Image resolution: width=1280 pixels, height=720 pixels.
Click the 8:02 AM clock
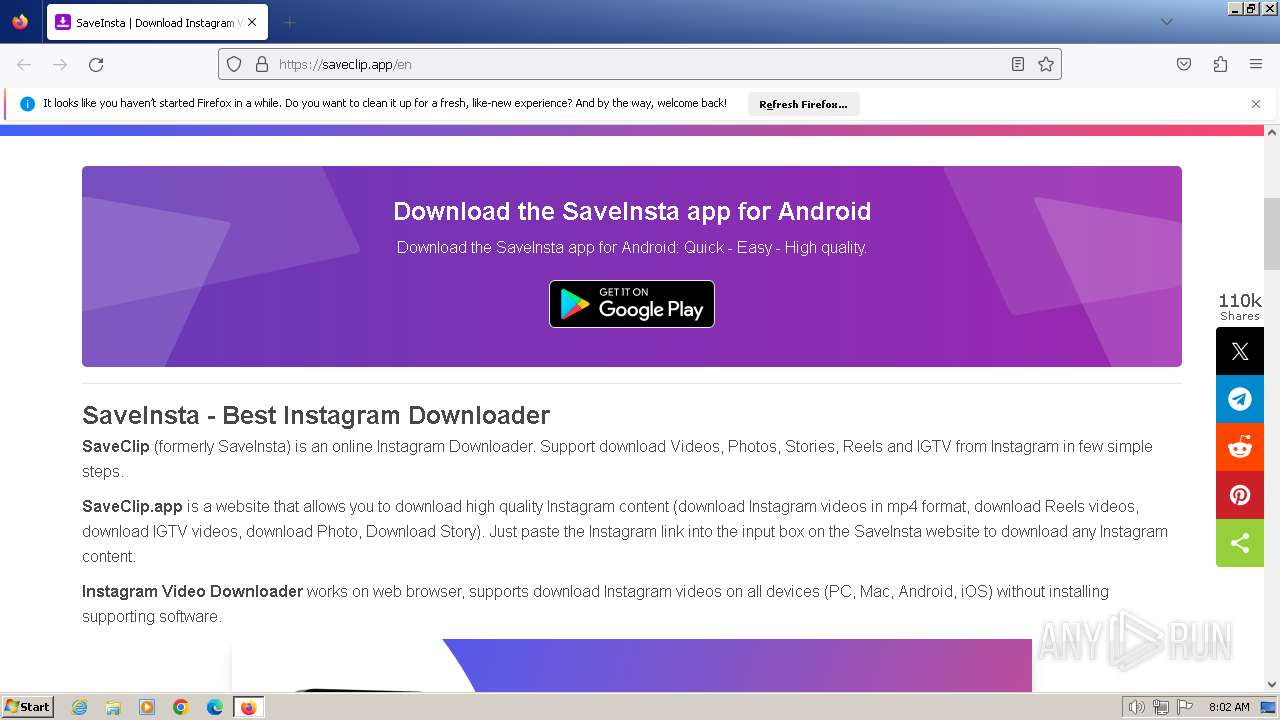(x=1229, y=707)
